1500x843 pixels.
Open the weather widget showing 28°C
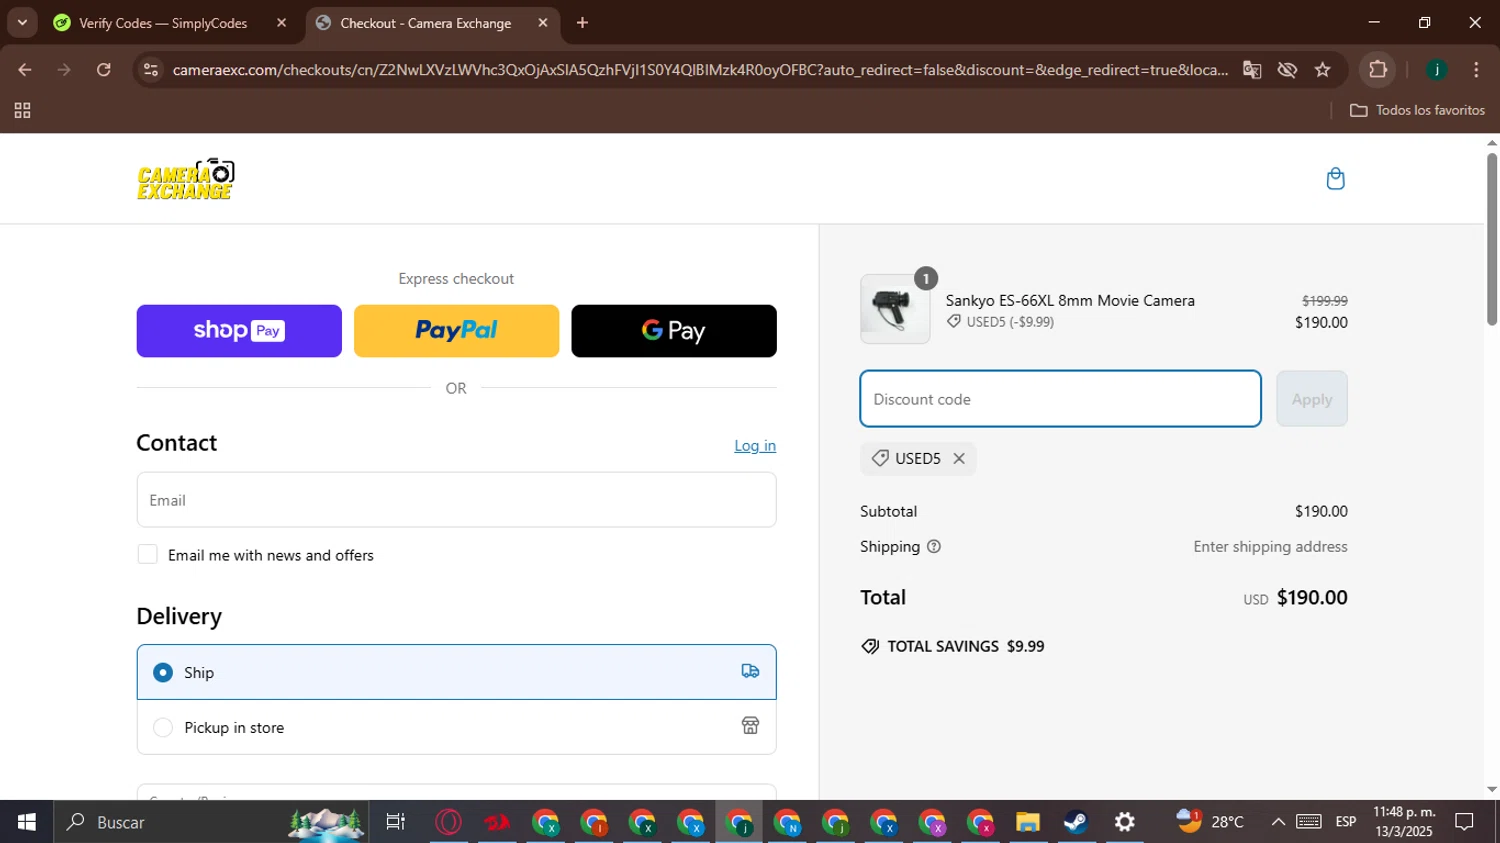click(x=1210, y=822)
